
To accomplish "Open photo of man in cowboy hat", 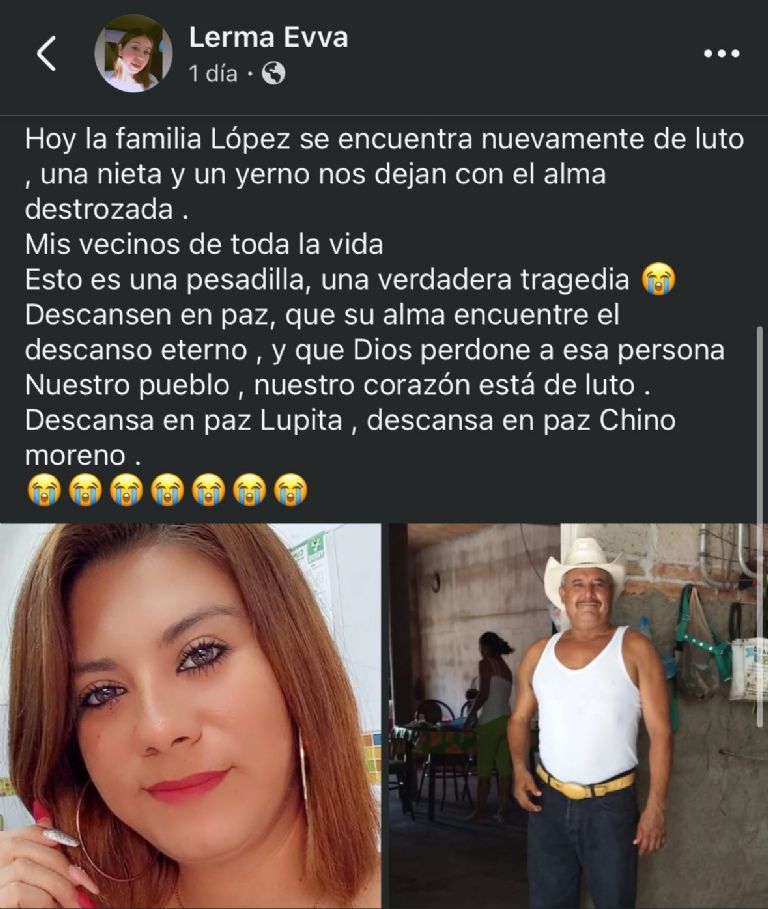I will click(578, 716).
